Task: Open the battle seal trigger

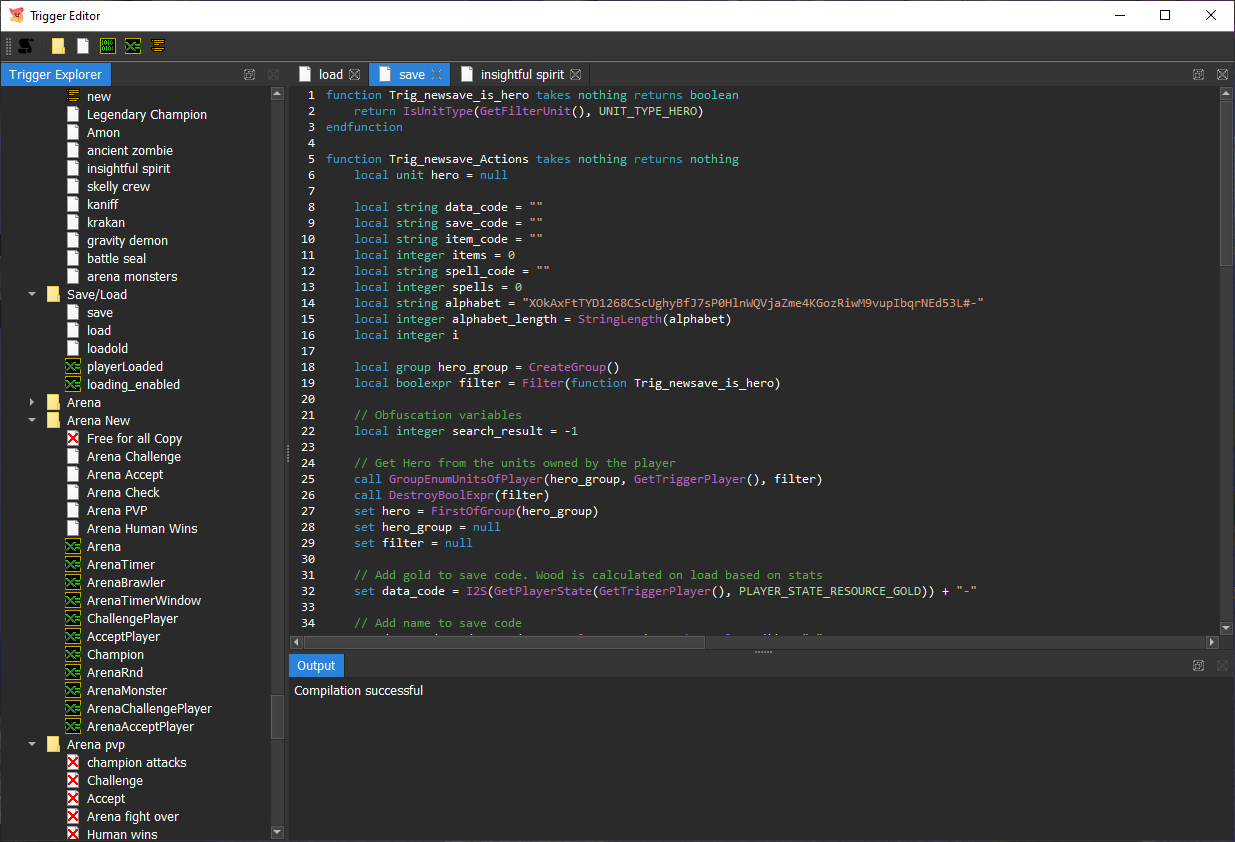Action: click(x=116, y=259)
